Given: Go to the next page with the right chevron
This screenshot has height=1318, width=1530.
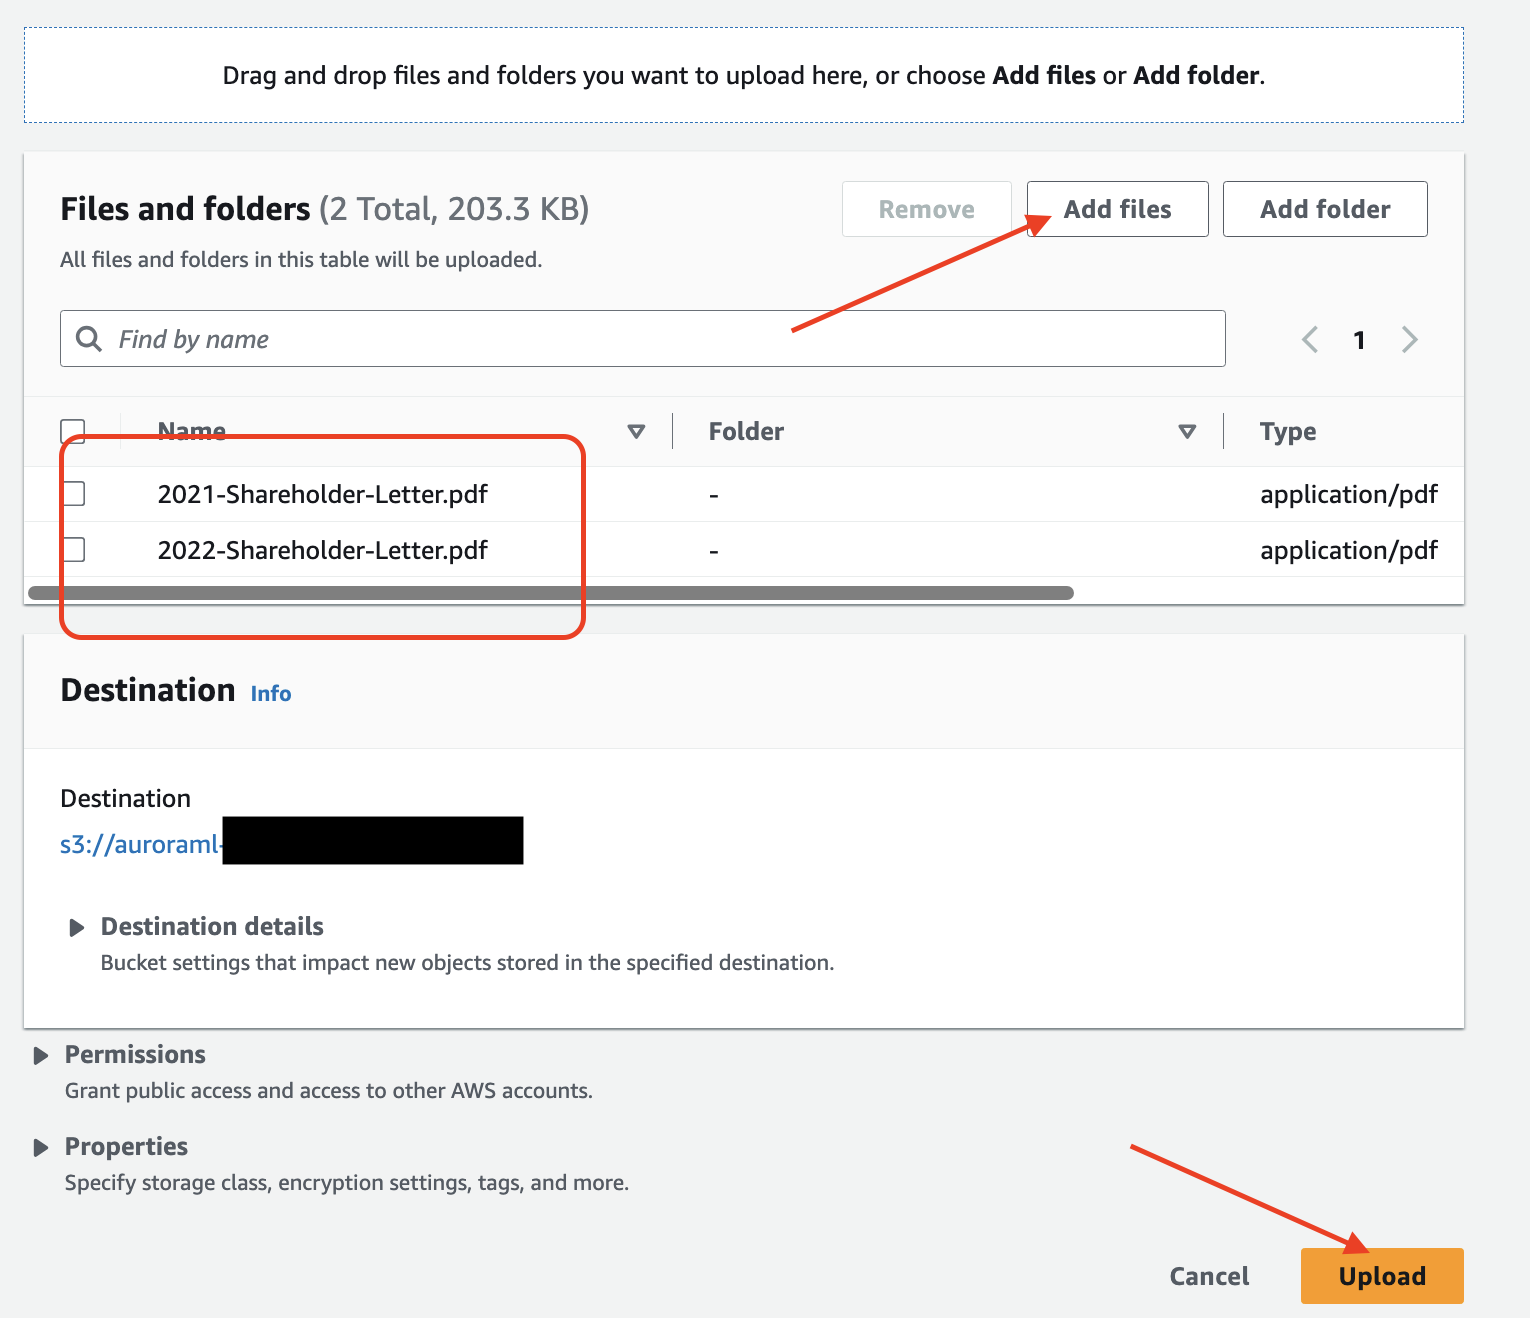Looking at the screenshot, I should tap(1410, 339).
